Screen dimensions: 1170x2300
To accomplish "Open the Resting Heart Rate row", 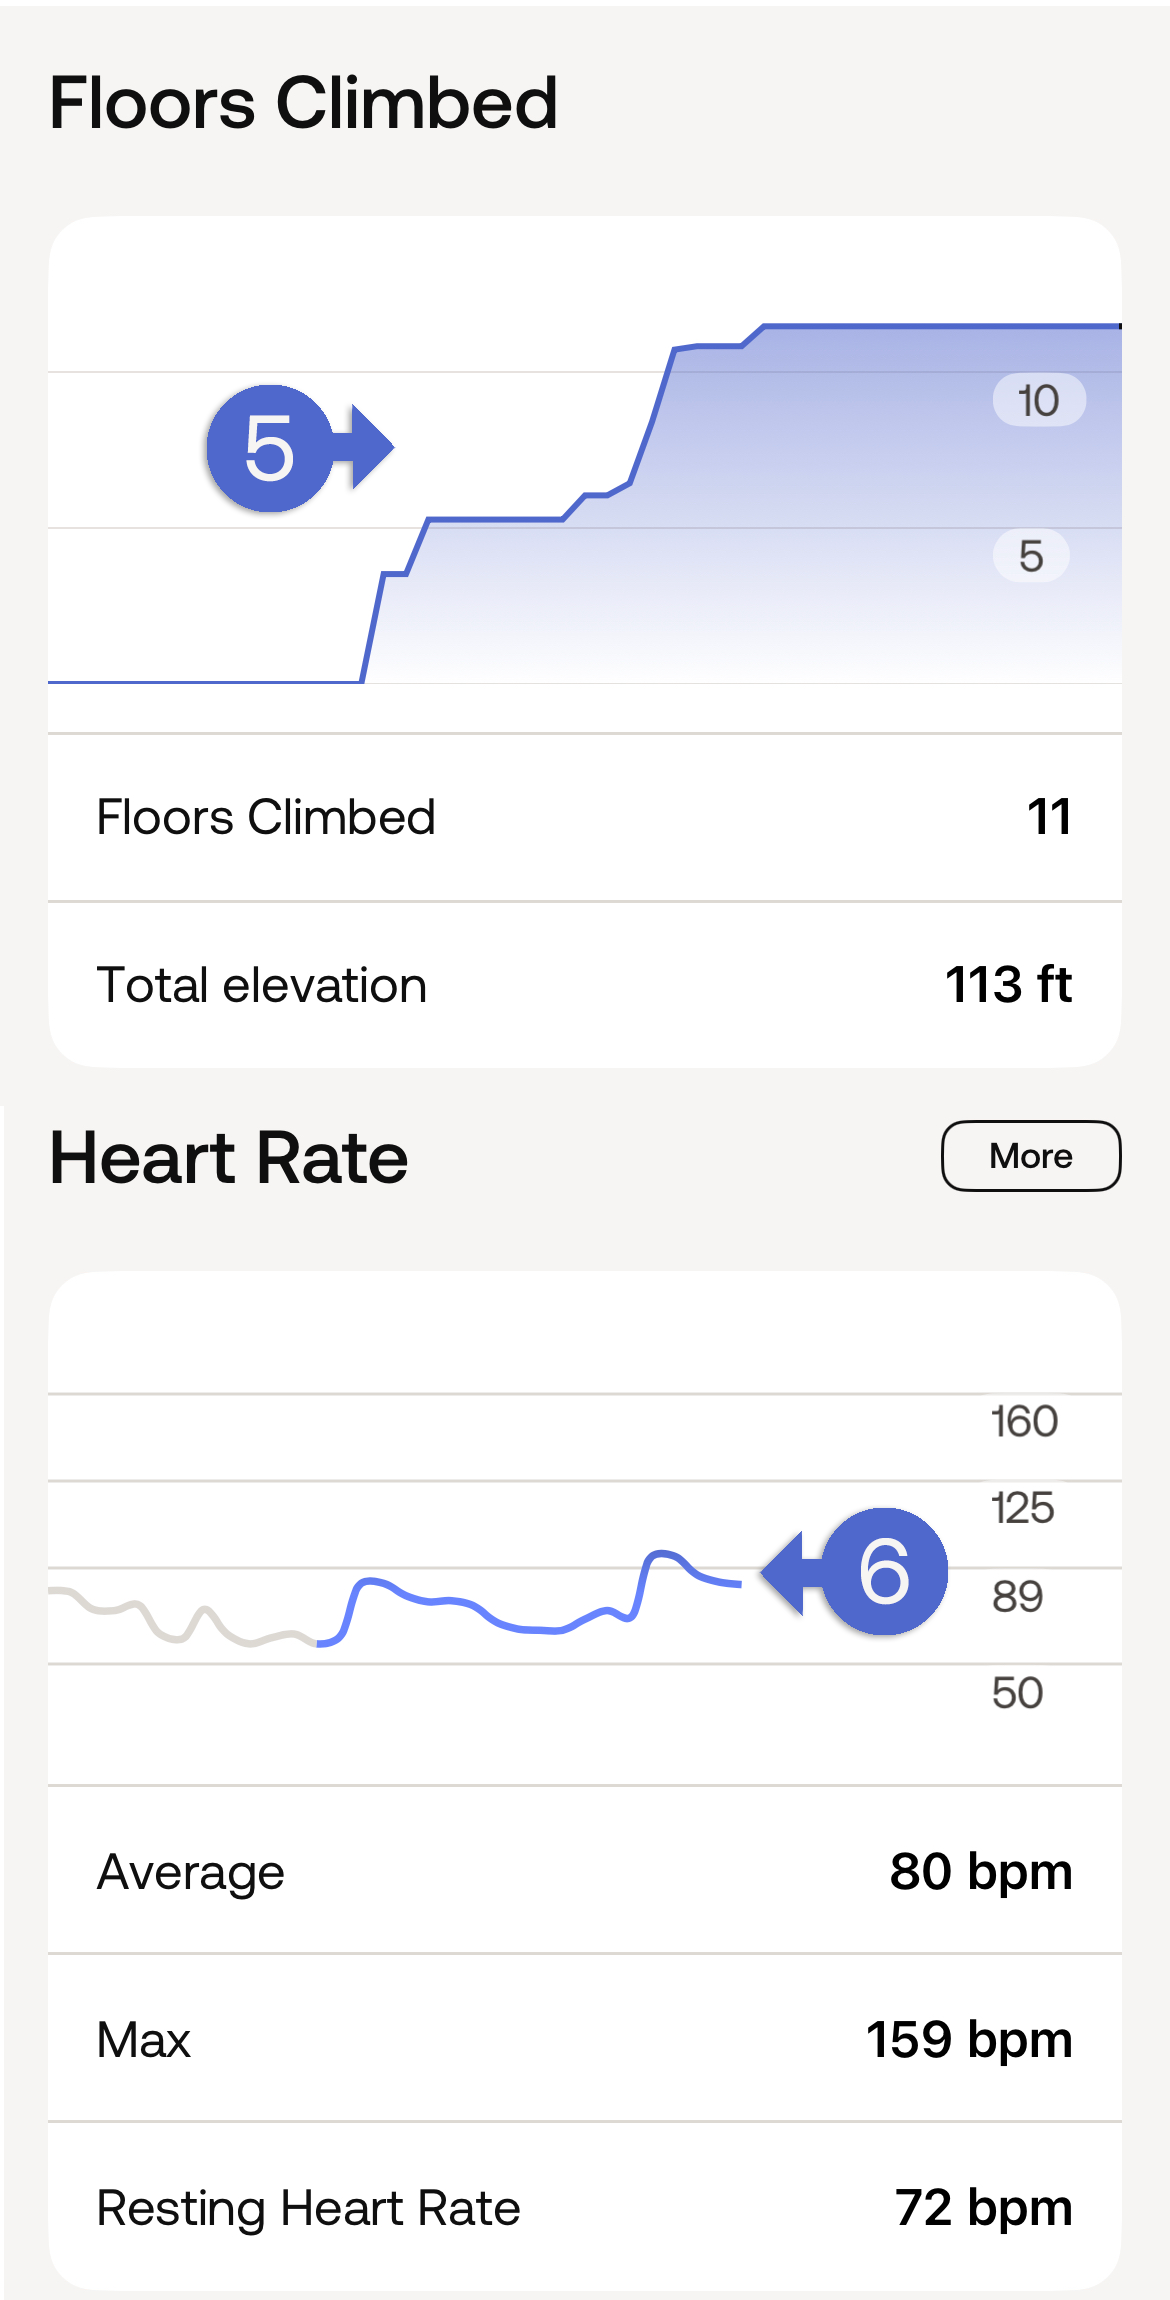I will pos(584,2207).
